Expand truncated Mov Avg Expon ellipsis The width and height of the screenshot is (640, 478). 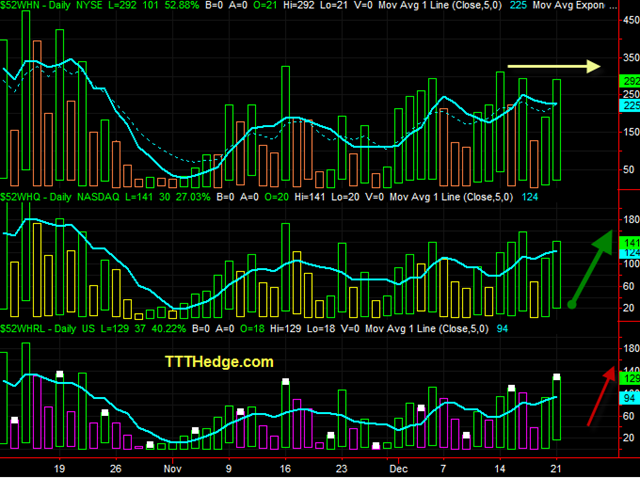coord(613,6)
